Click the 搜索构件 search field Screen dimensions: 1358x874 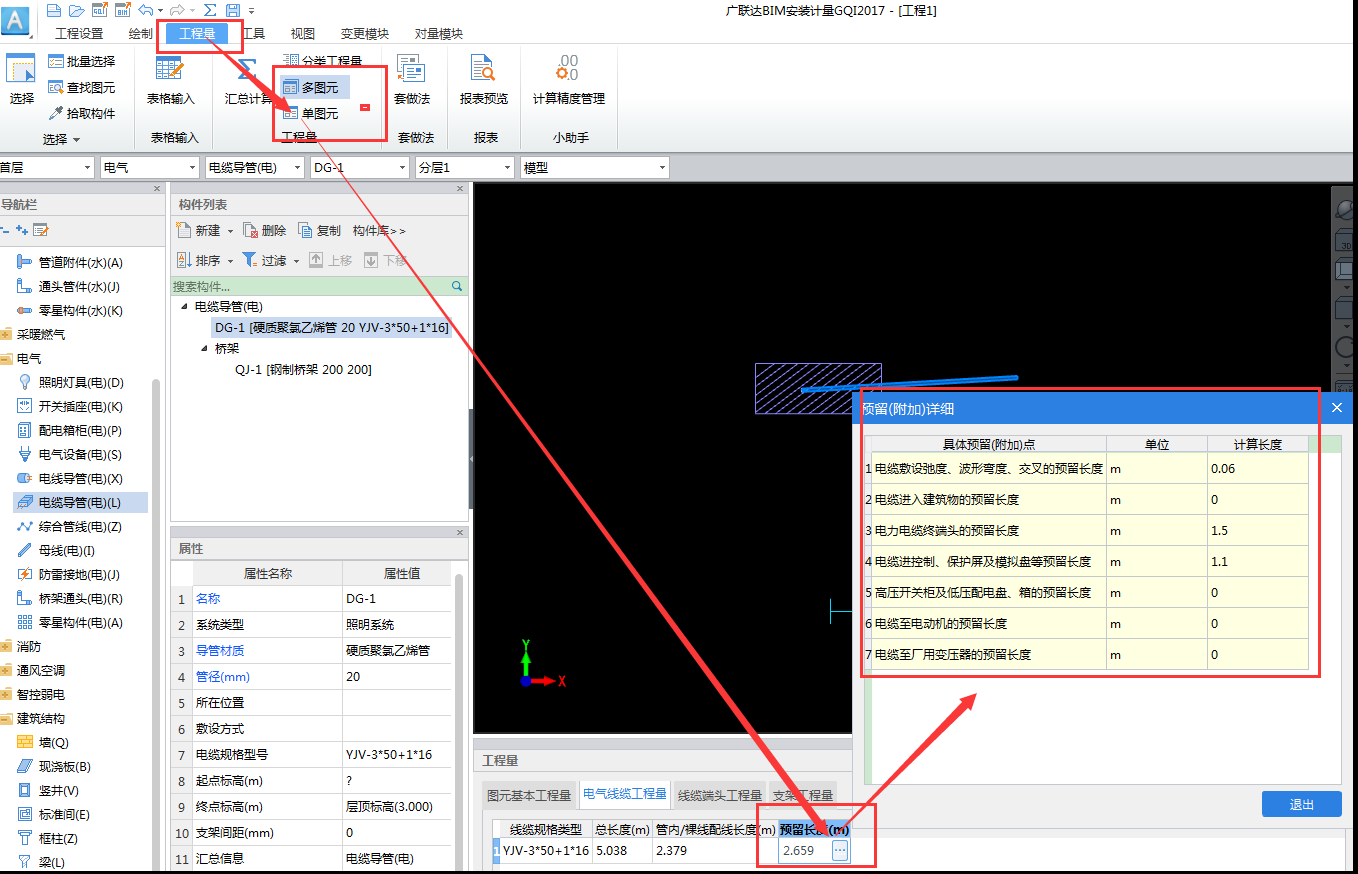(310, 286)
